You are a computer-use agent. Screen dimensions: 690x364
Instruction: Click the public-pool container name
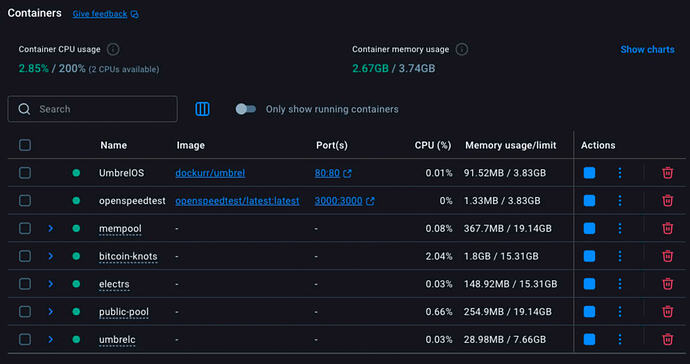click(124, 312)
